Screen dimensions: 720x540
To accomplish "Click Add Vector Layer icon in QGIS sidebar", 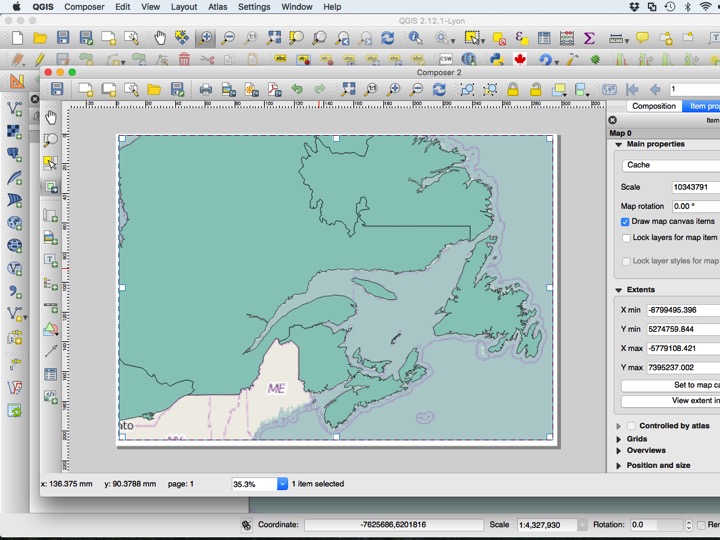I will coord(15,109).
